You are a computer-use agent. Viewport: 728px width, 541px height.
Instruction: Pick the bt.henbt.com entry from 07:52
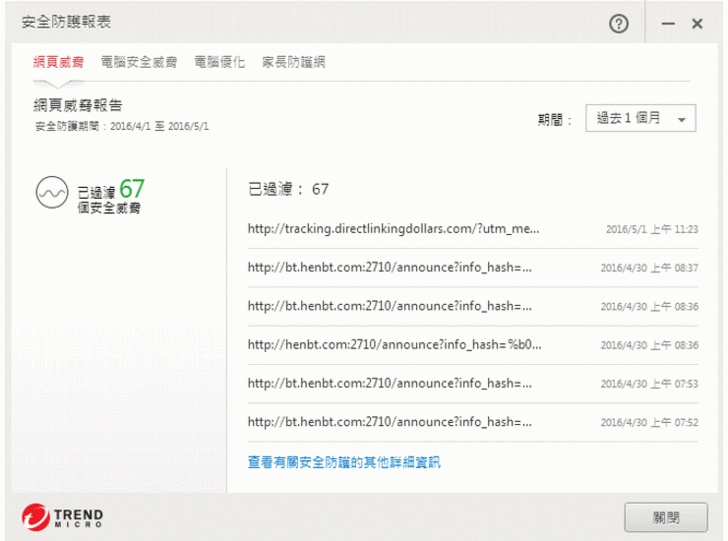pyautogui.click(x=390, y=422)
